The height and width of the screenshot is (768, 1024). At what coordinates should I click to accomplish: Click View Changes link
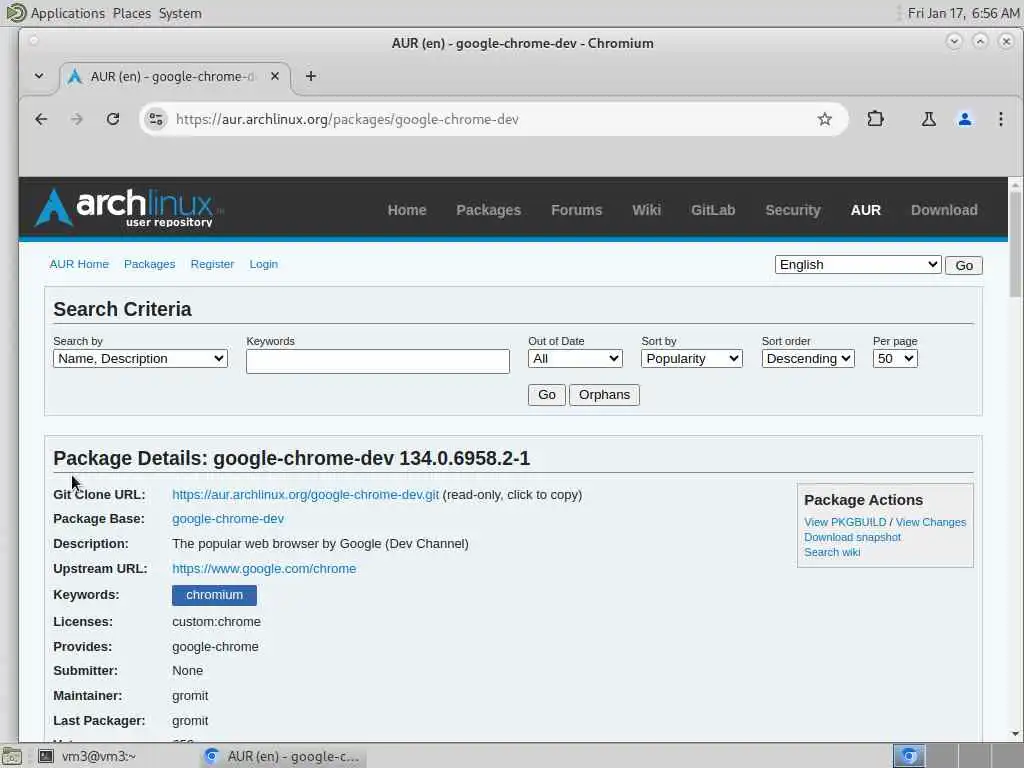(x=931, y=522)
